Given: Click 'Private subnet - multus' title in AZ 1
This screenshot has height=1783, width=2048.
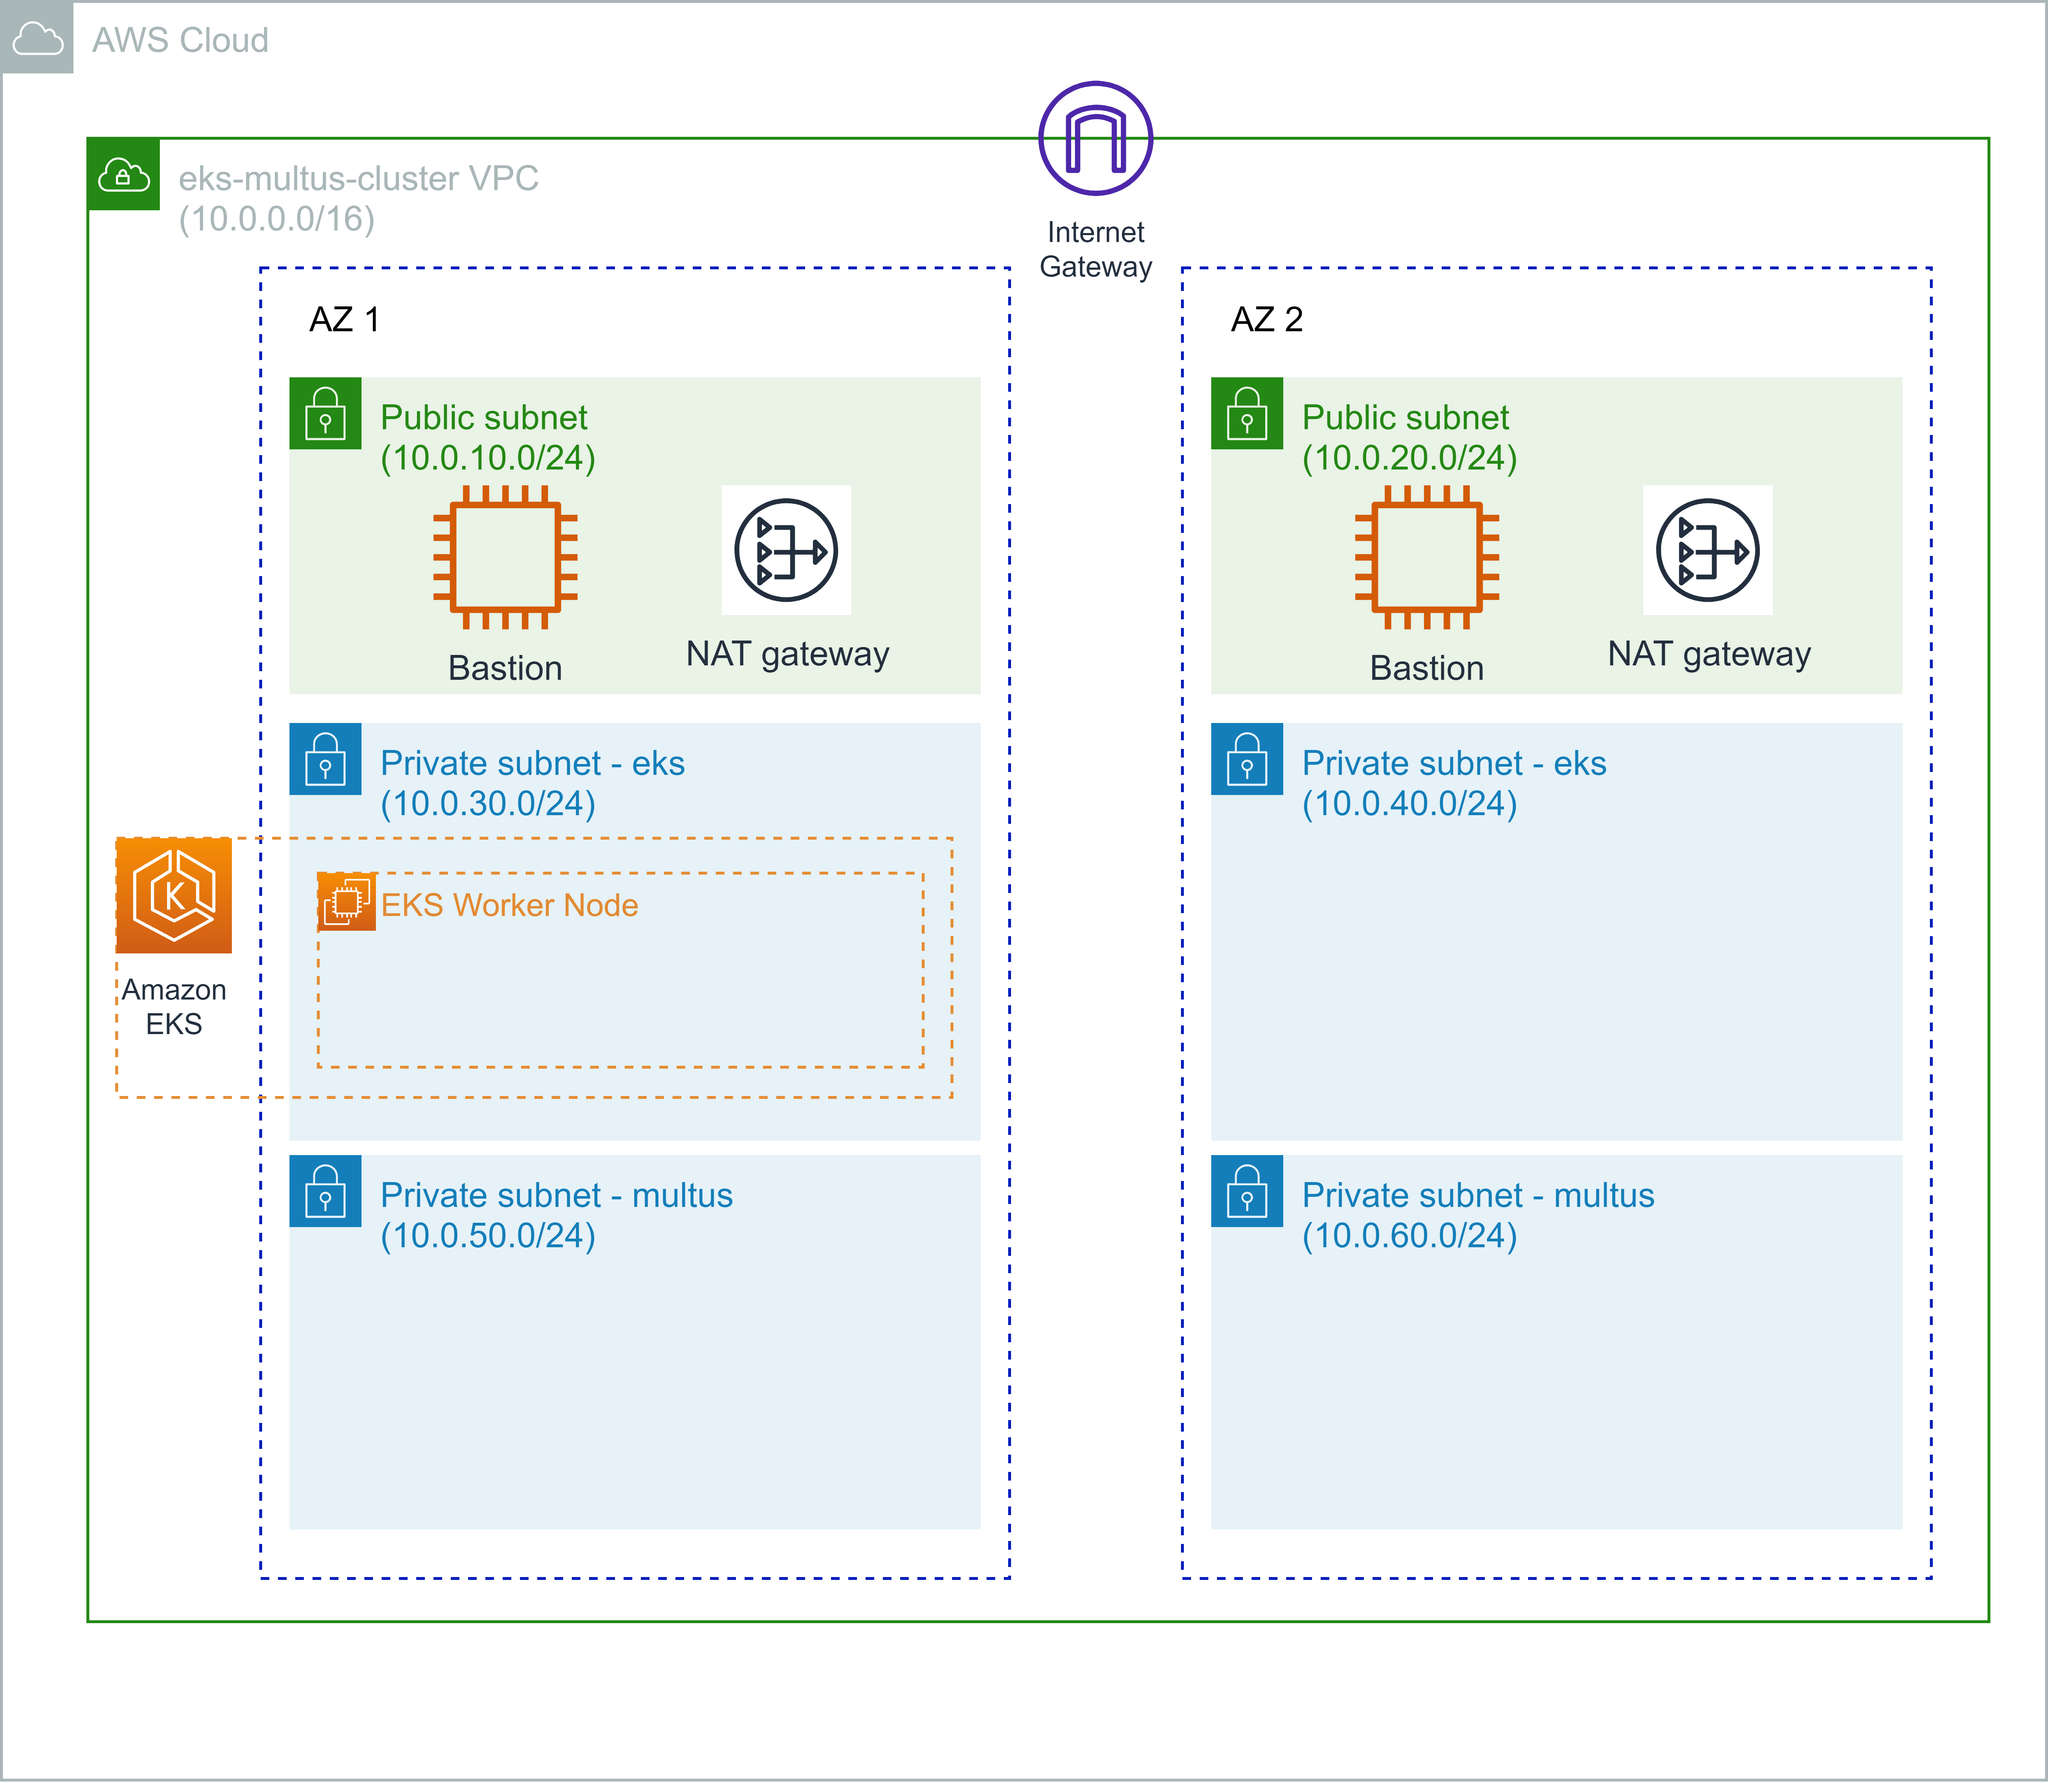Looking at the screenshot, I should 556,1195.
